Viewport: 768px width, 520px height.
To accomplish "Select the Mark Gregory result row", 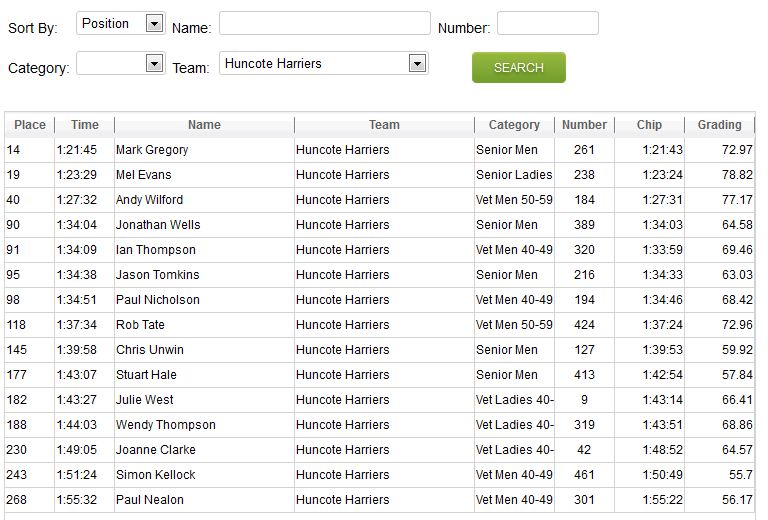I will (x=152, y=150).
